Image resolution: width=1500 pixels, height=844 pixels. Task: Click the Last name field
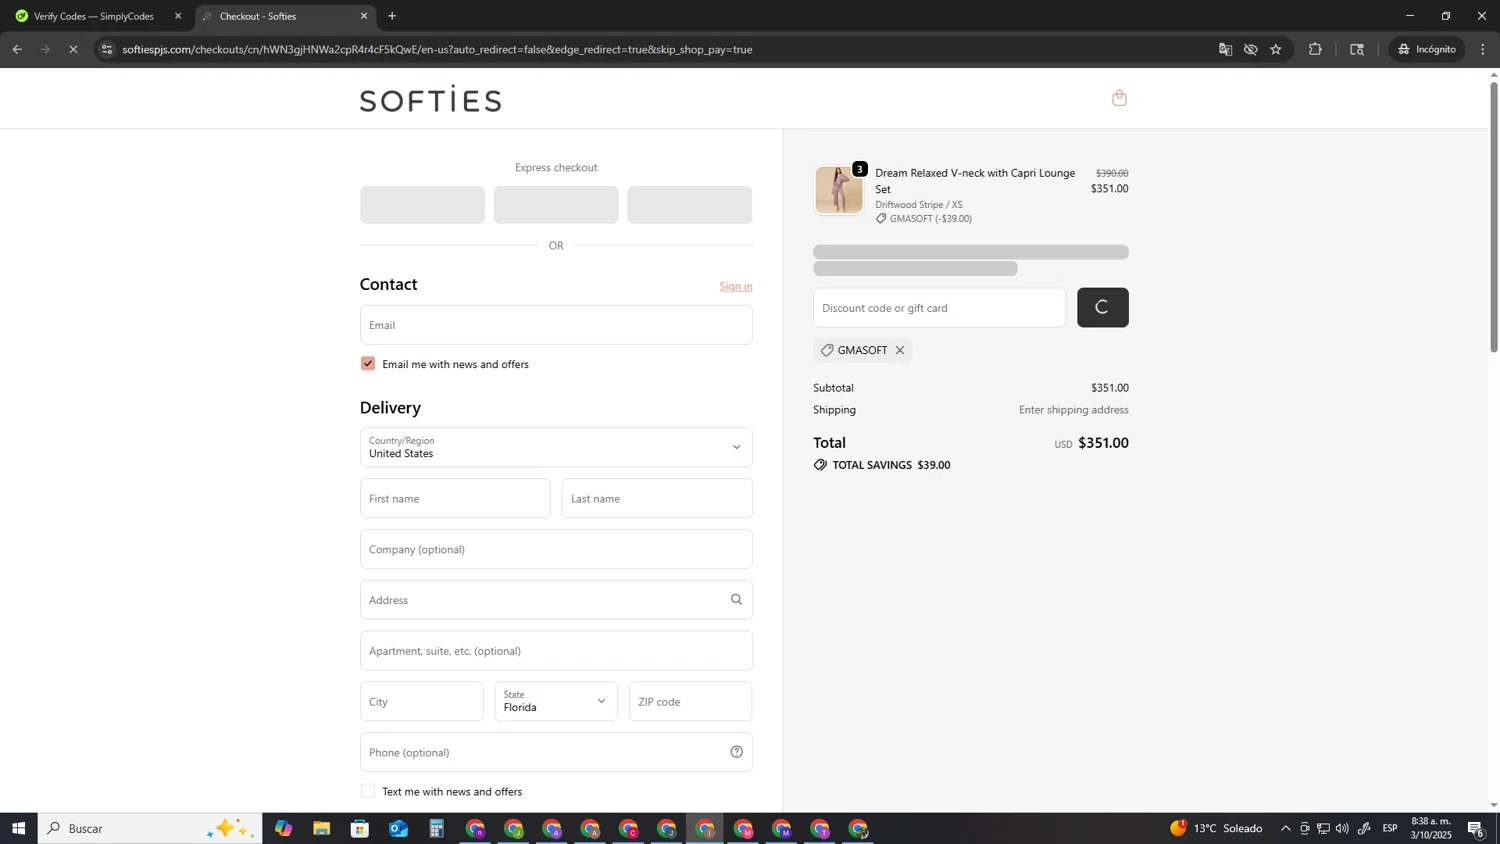(657, 498)
